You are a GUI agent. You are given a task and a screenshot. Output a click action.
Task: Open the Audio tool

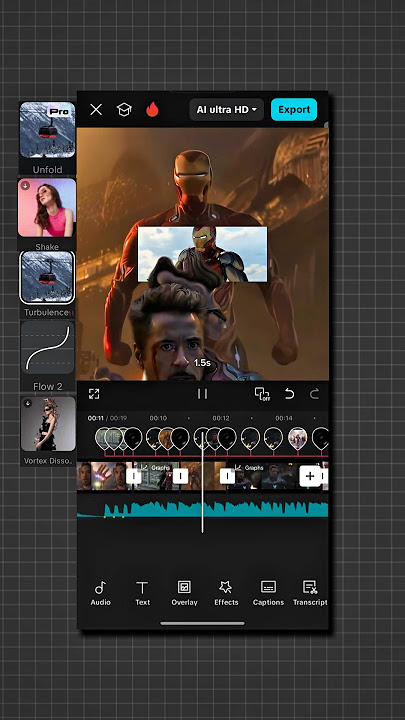pos(100,593)
